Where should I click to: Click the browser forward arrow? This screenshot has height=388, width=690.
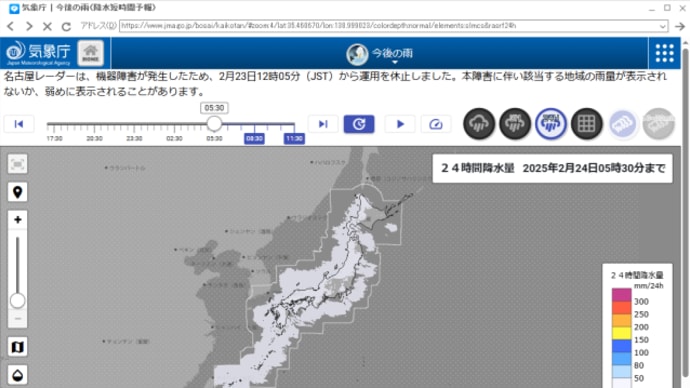[29, 26]
